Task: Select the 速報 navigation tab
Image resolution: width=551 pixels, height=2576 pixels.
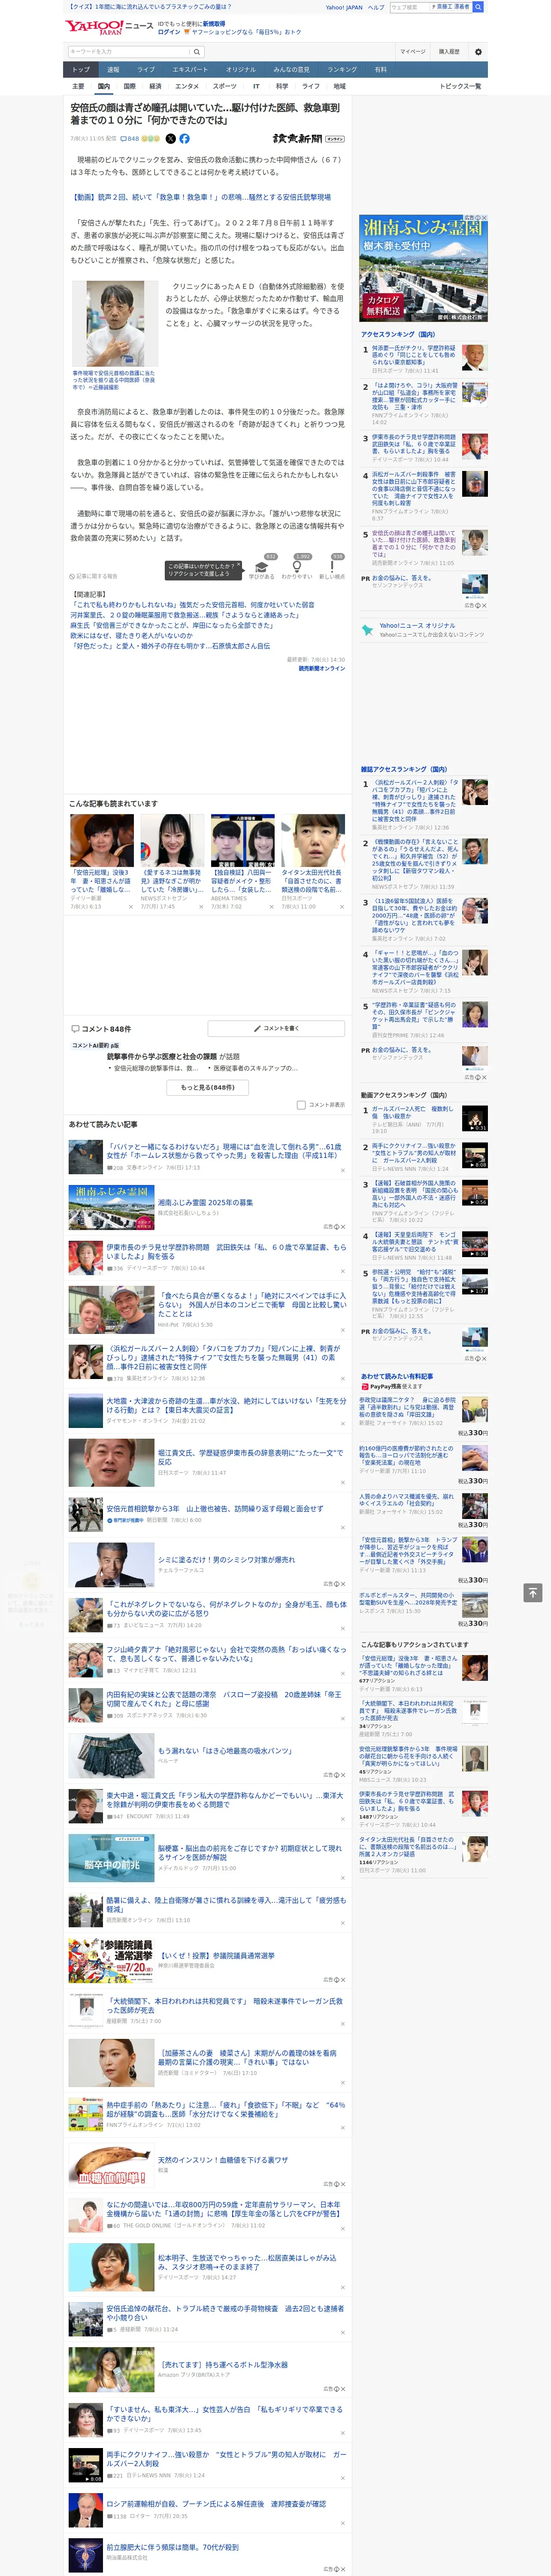Action: click(x=113, y=69)
